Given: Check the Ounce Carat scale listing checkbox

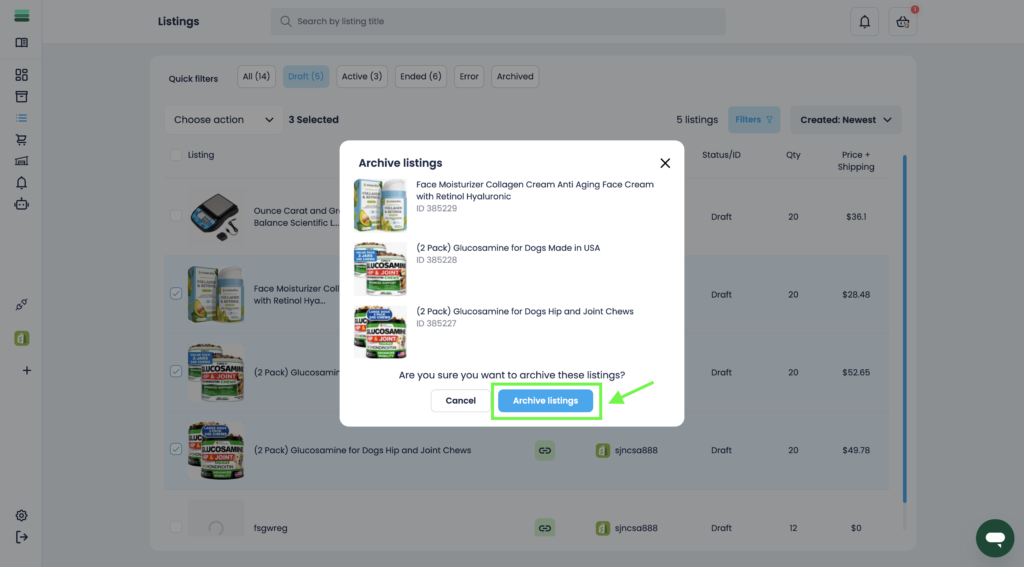Looking at the screenshot, I should pos(176,216).
